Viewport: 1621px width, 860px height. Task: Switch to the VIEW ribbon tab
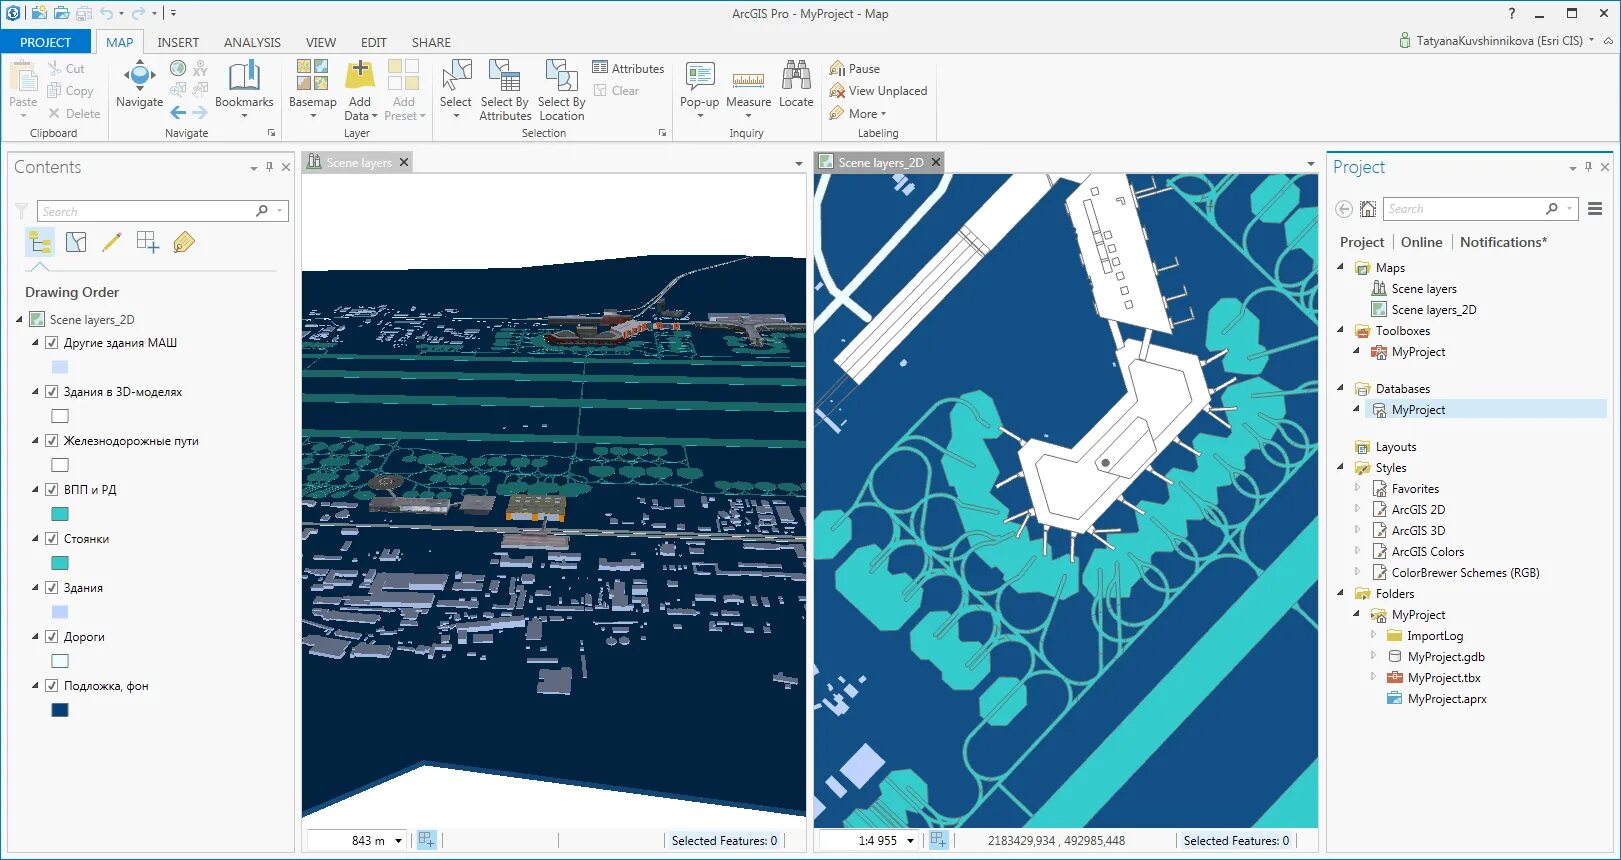point(321,42)
